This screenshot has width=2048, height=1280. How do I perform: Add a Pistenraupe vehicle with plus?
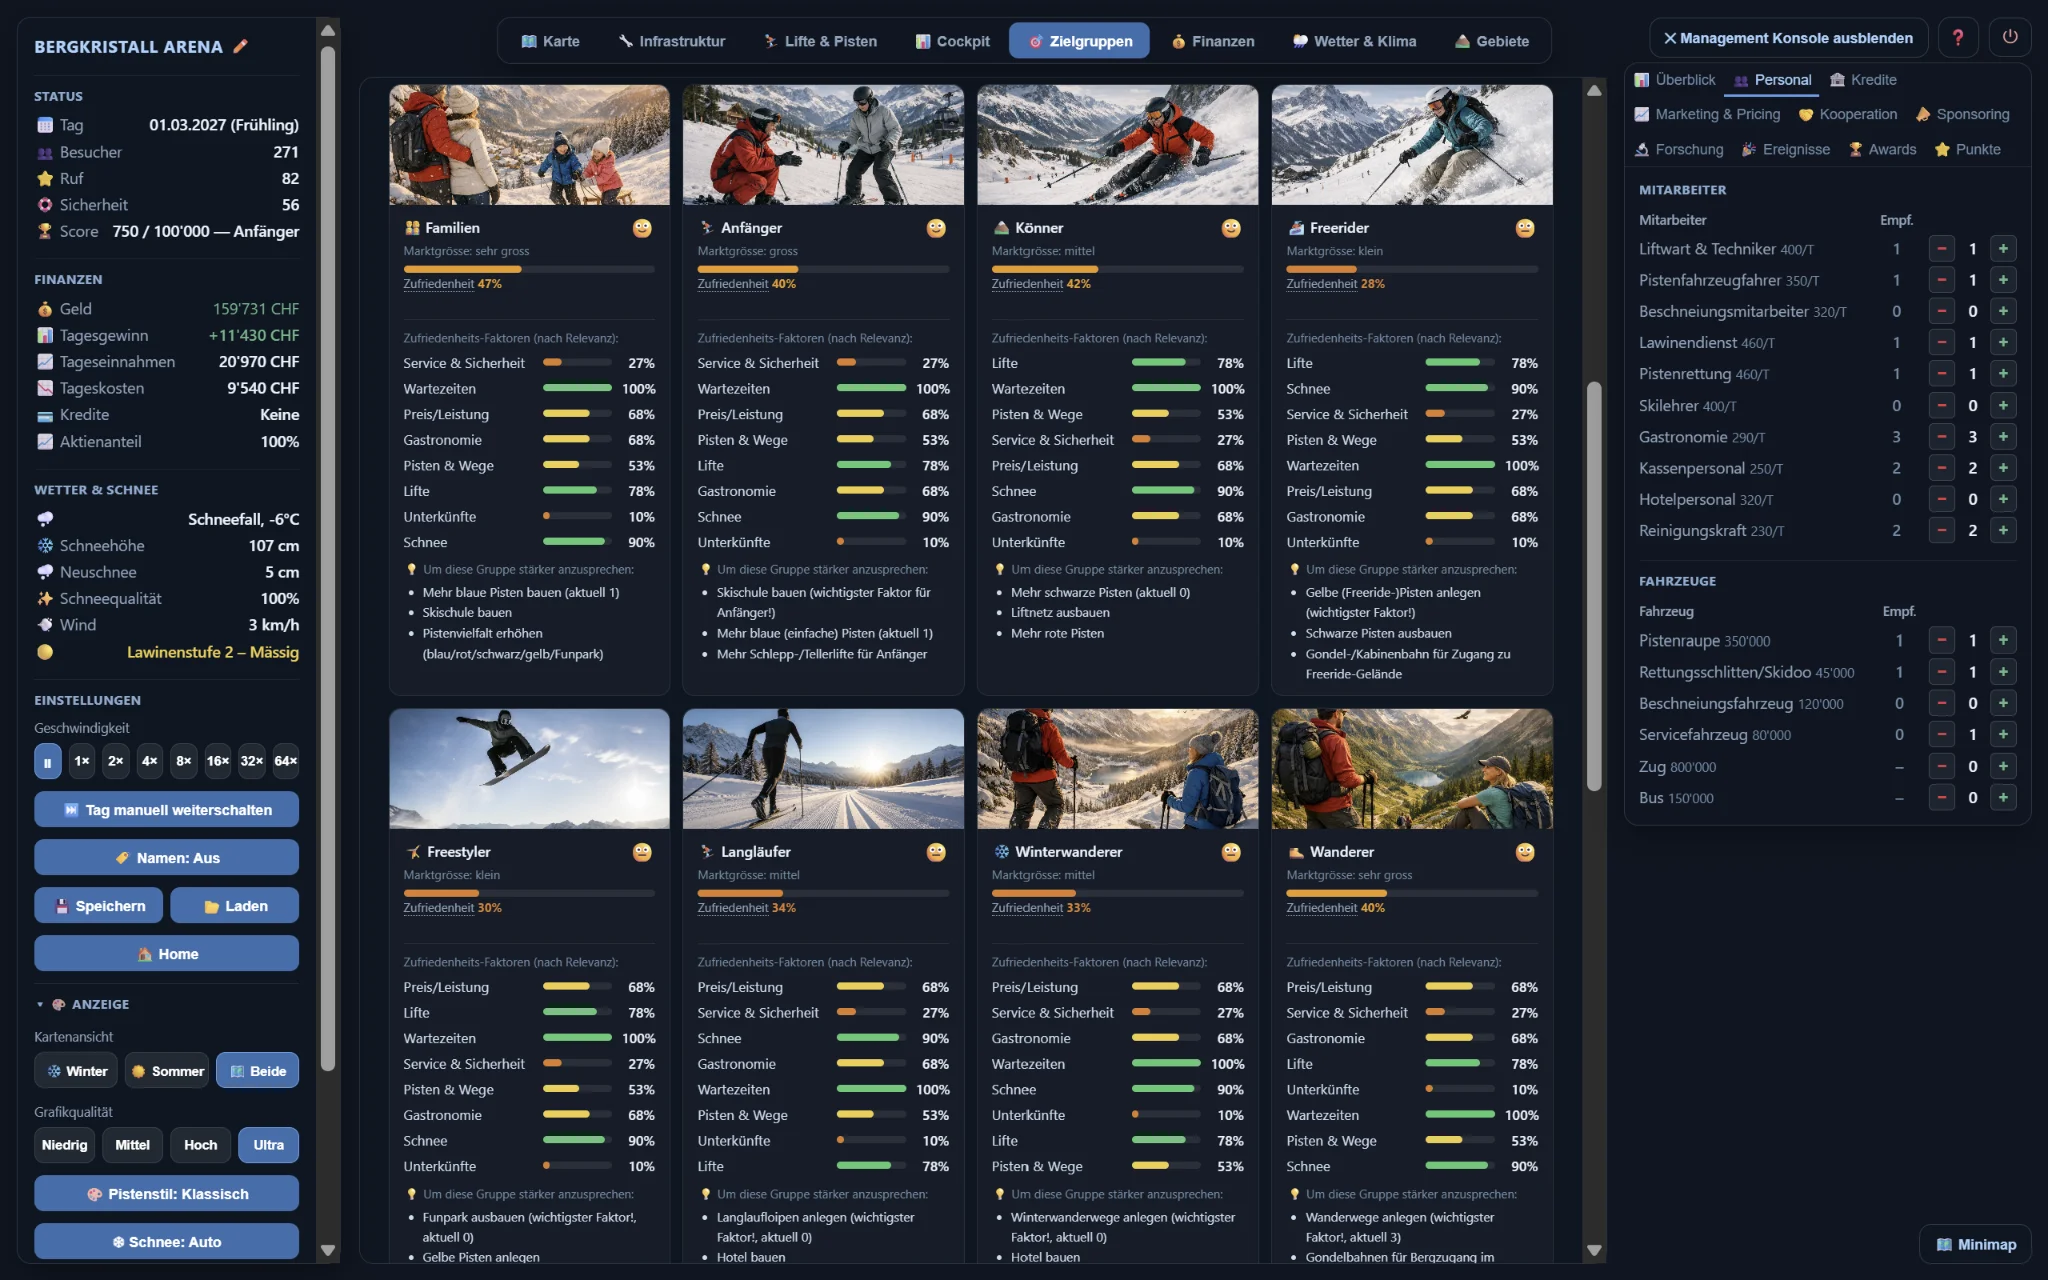2002,641
